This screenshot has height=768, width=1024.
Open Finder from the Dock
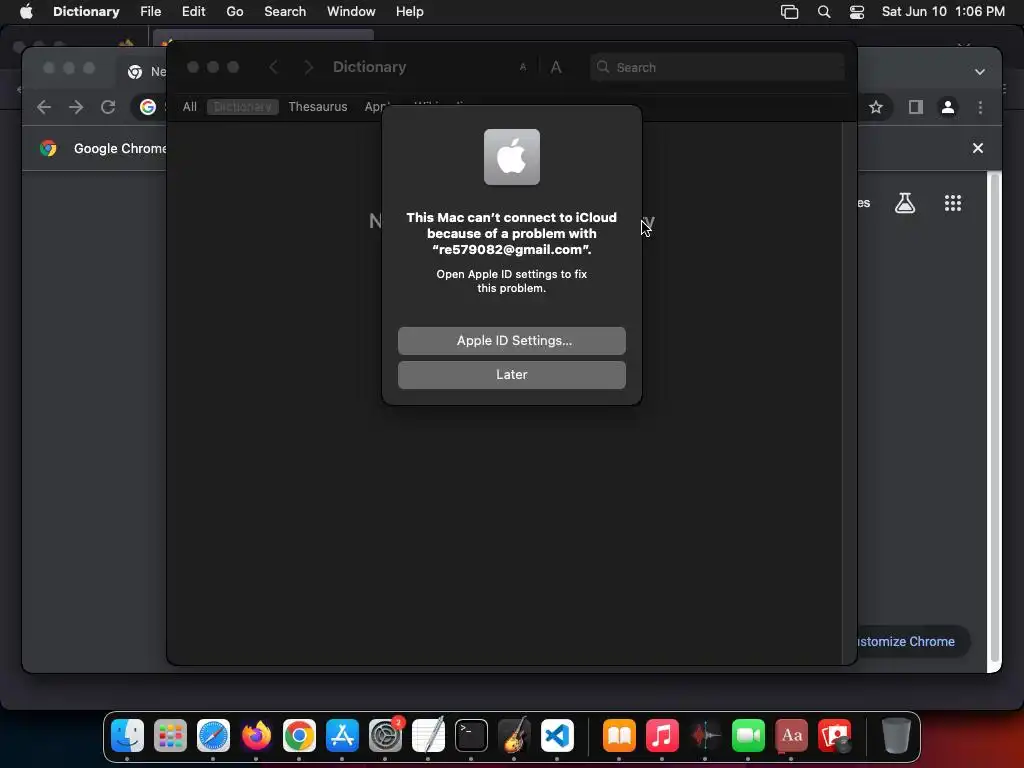pyautogui.click(x=127, y=736)
